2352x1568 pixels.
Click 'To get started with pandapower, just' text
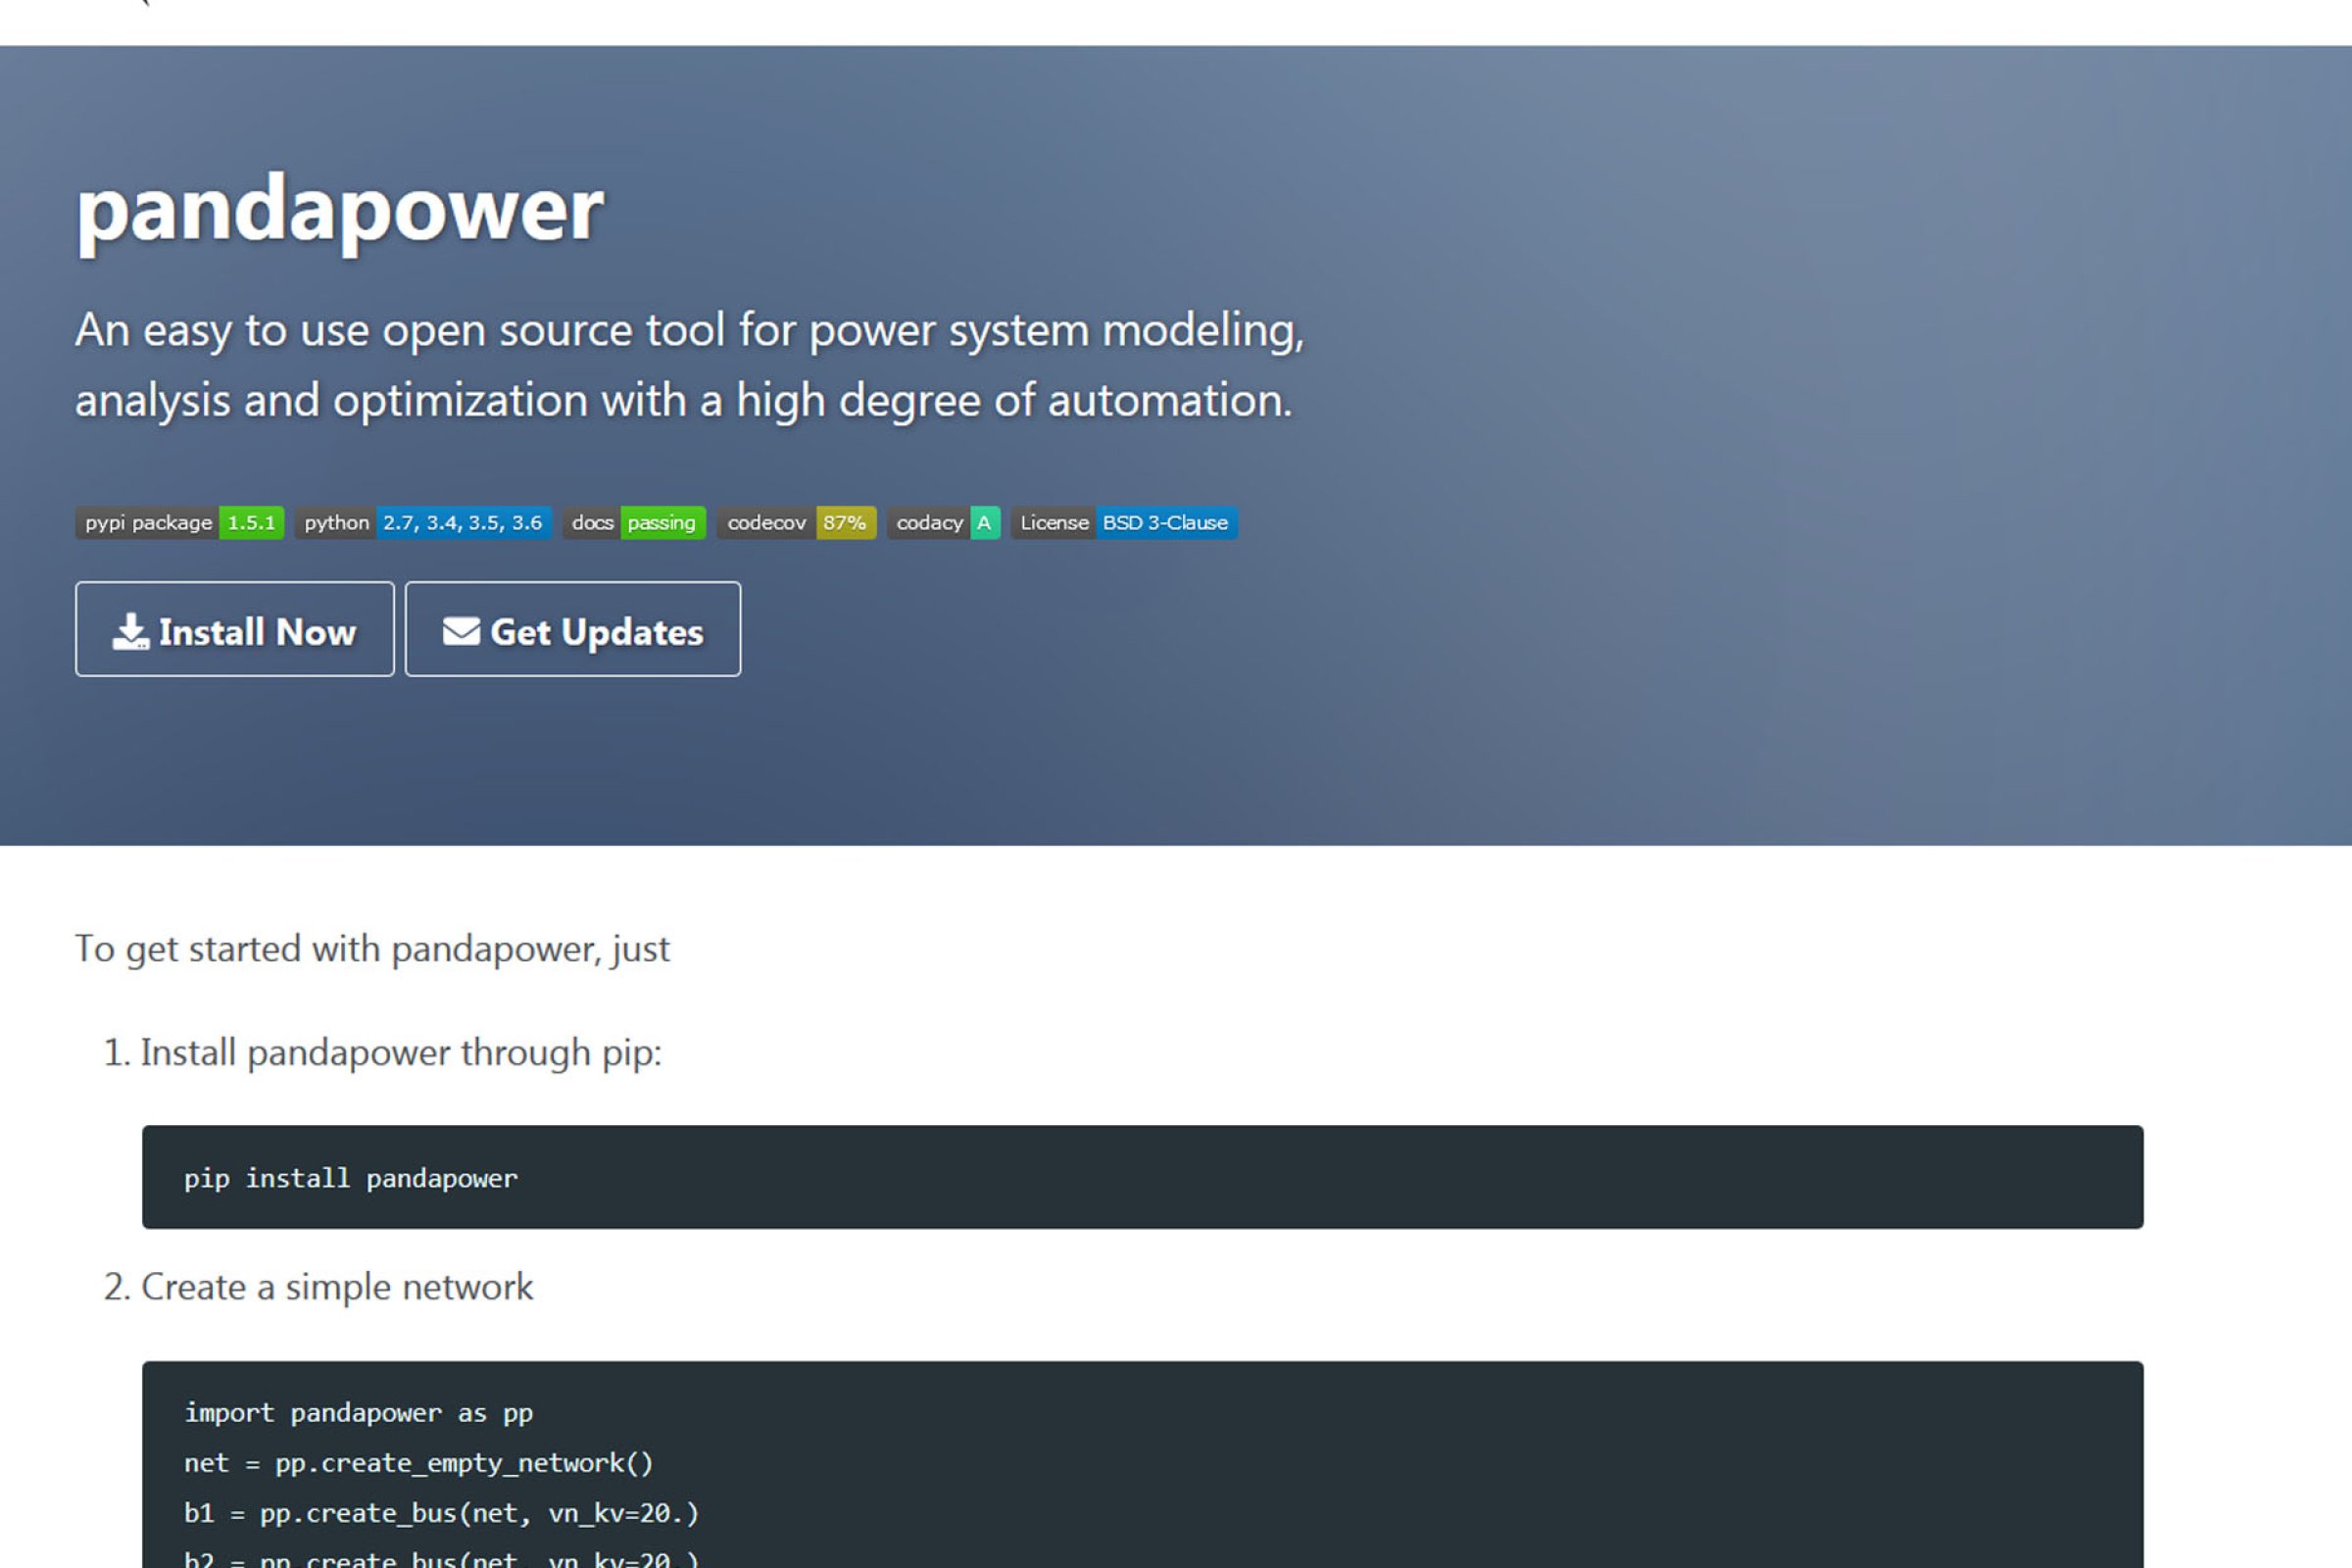372,949
